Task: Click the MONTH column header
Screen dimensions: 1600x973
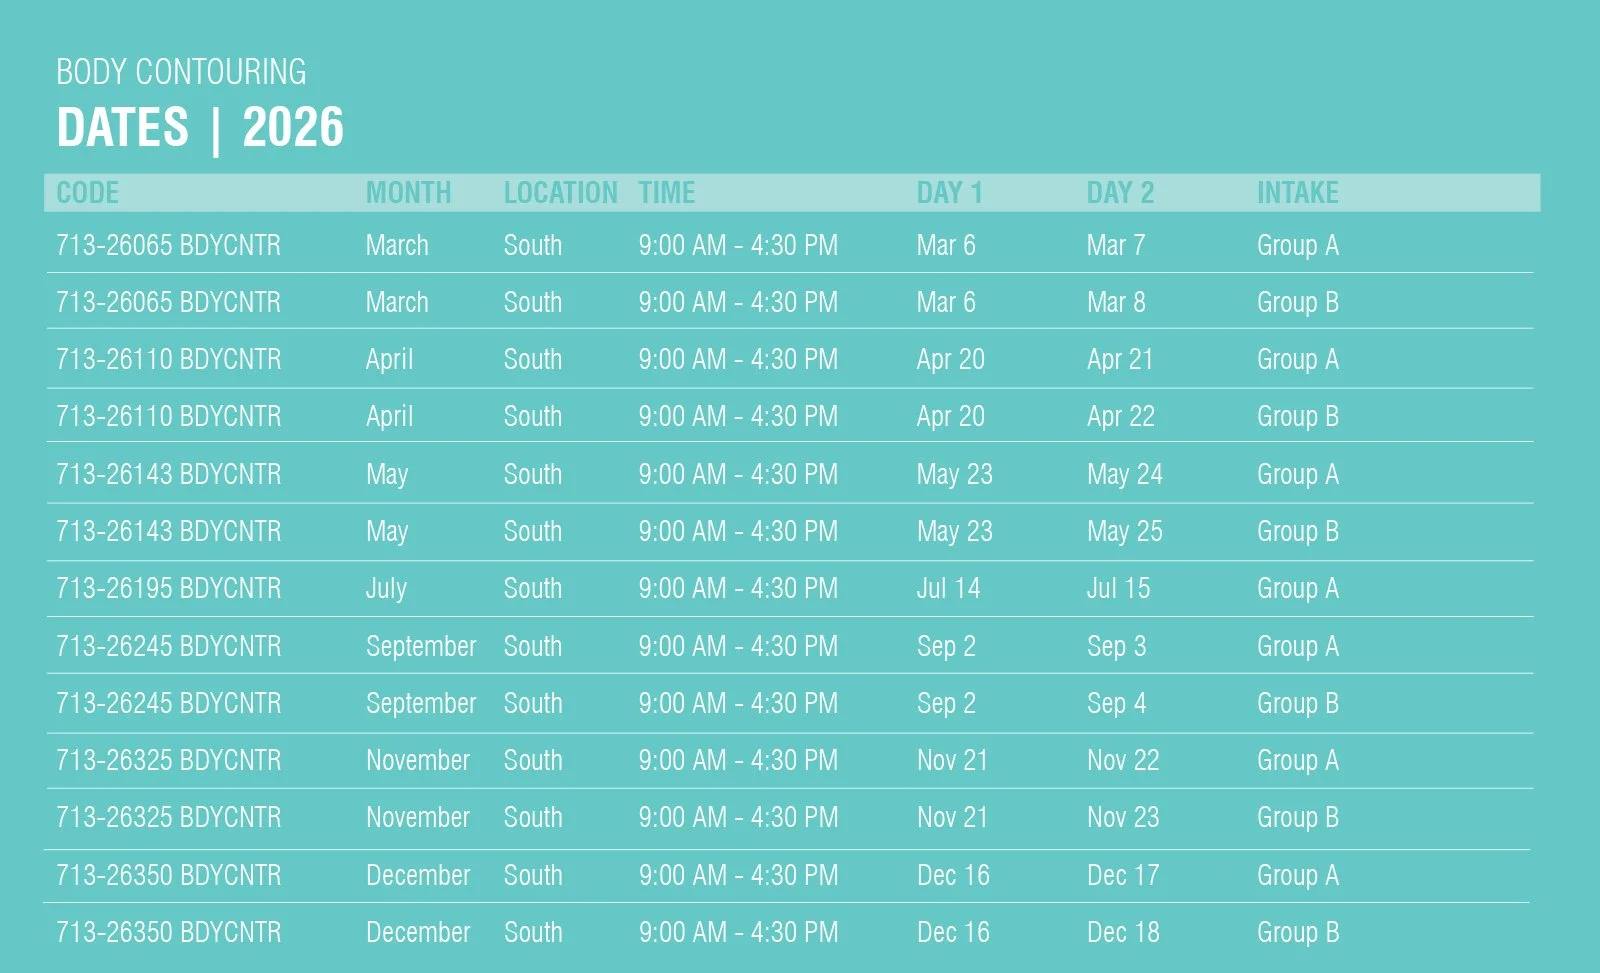Action: pos(408,192)
